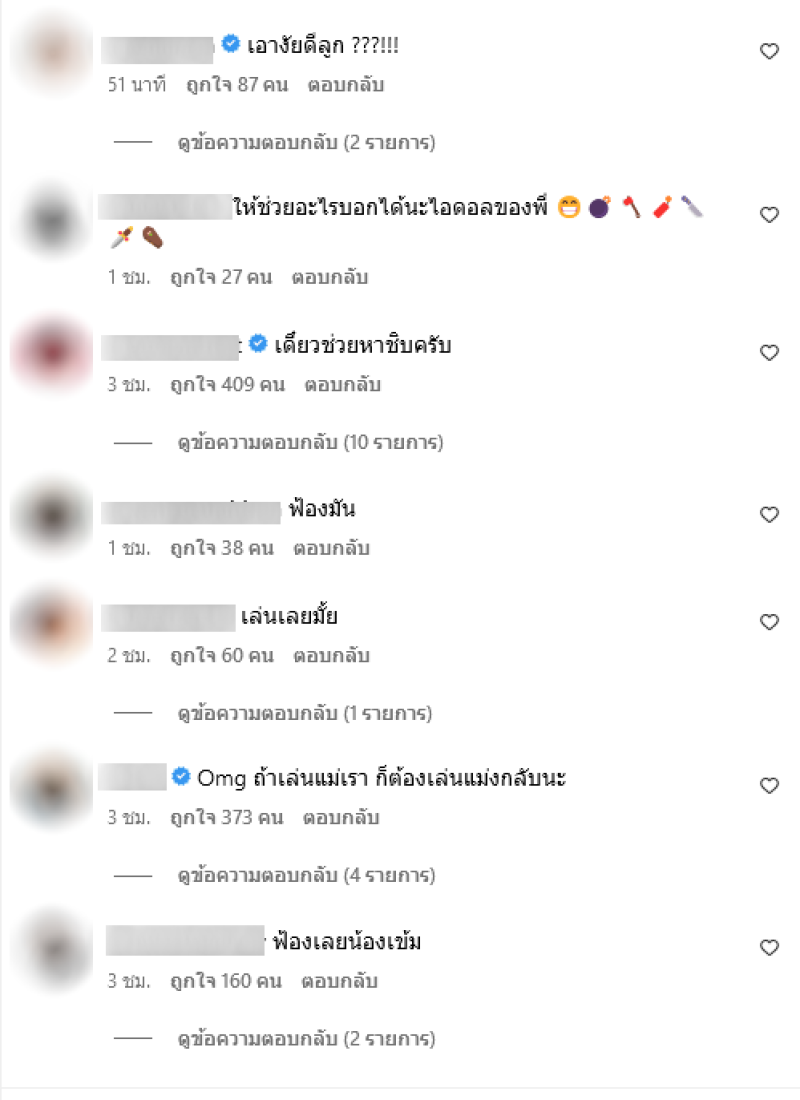800x1100 pixels.
Task: Show 4 replies under the Omg comment
Action: coord(306,876)
